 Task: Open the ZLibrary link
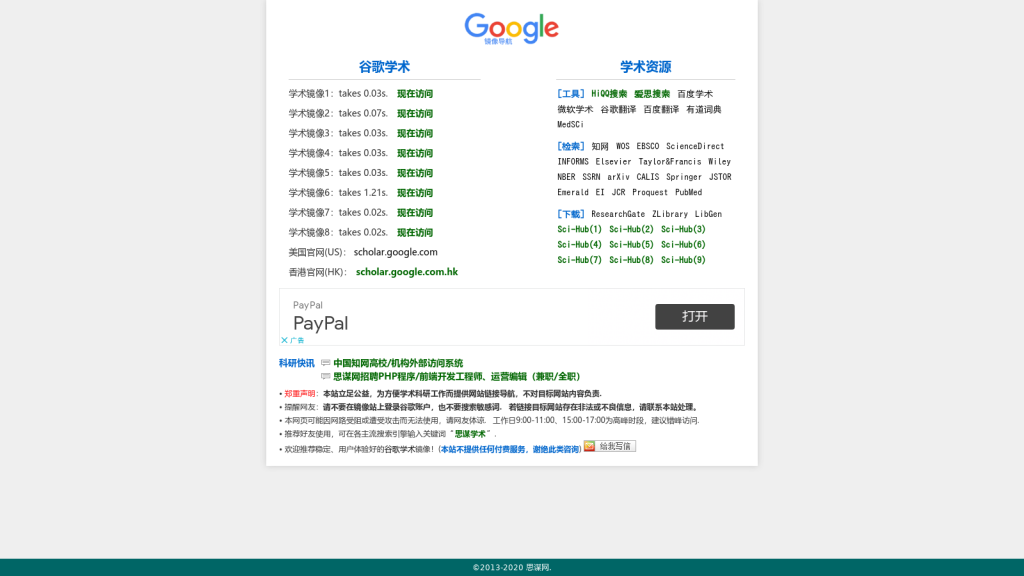click(x=669, y=214)
